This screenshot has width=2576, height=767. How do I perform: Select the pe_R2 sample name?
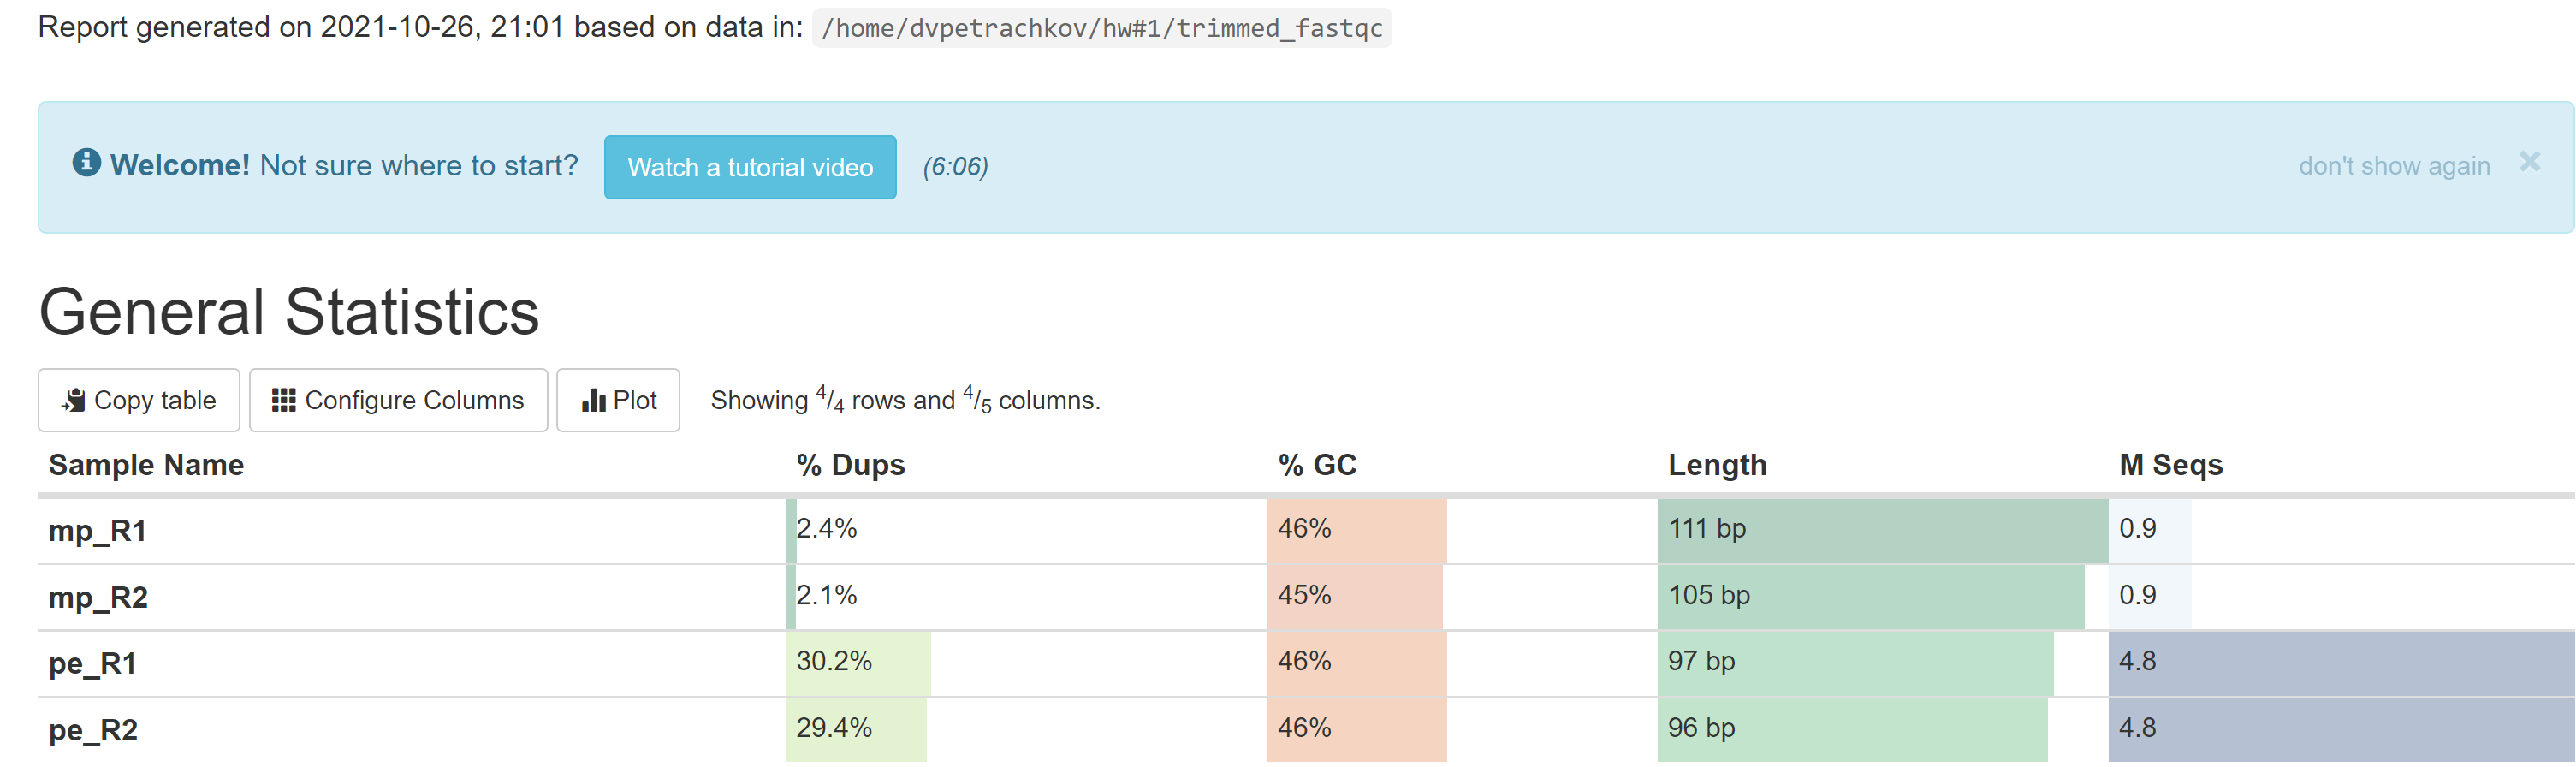click(93, 729)
